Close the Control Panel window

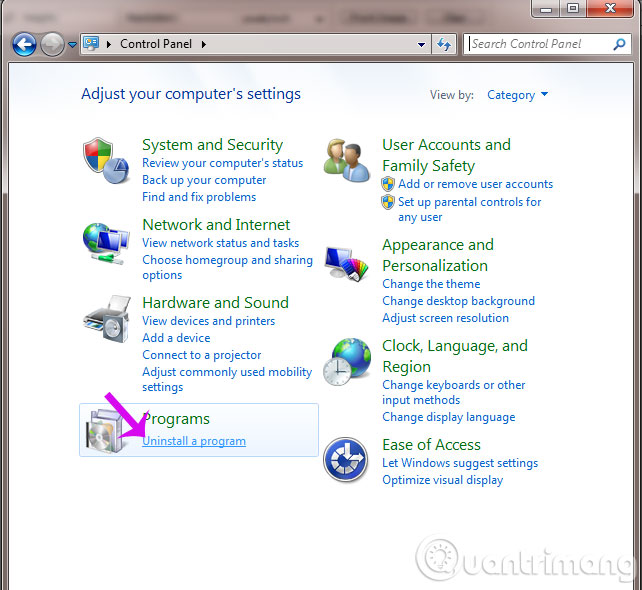pos(610,8)
